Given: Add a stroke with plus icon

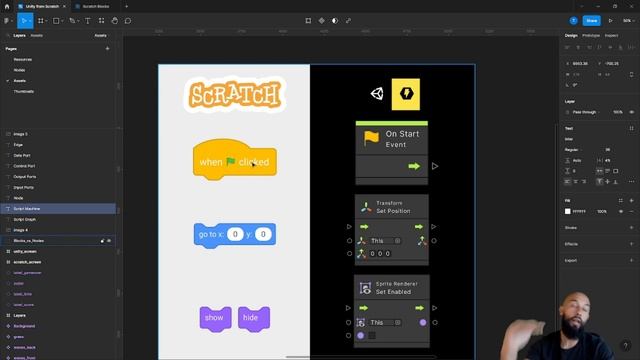Looking at the screenshot, I should tap(631, 228).
